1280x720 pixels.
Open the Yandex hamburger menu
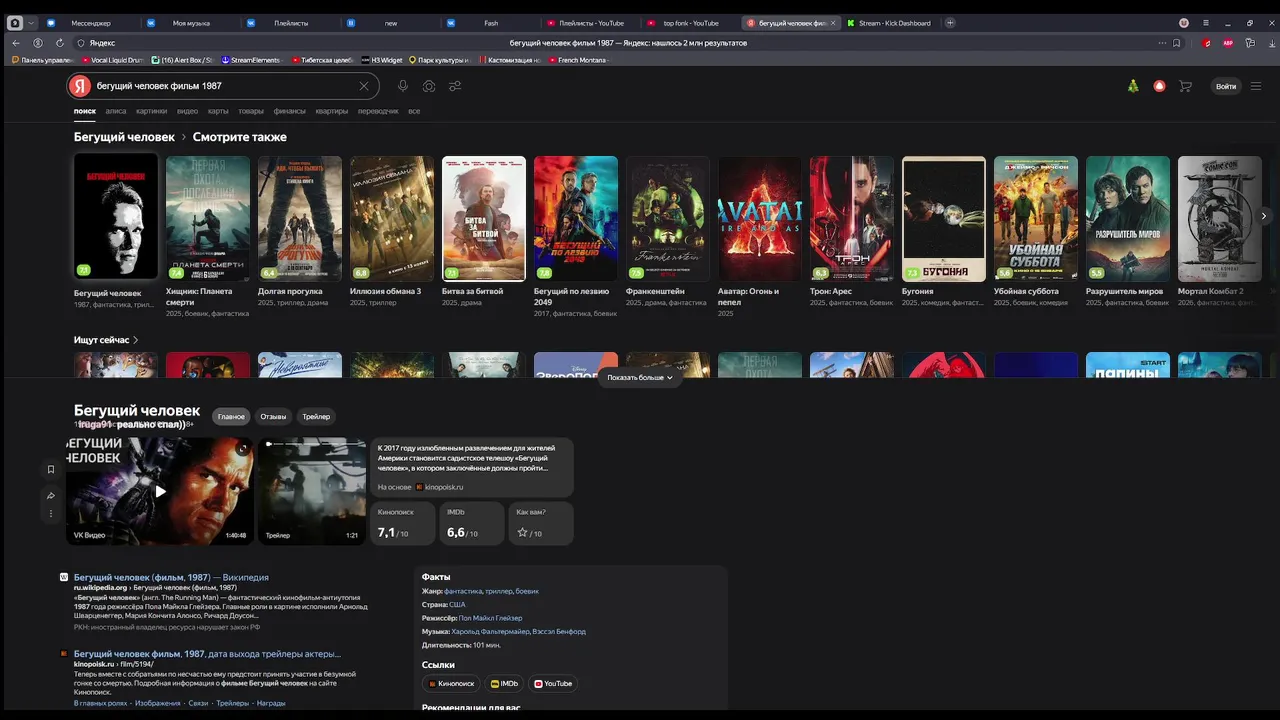(1256, 86)
